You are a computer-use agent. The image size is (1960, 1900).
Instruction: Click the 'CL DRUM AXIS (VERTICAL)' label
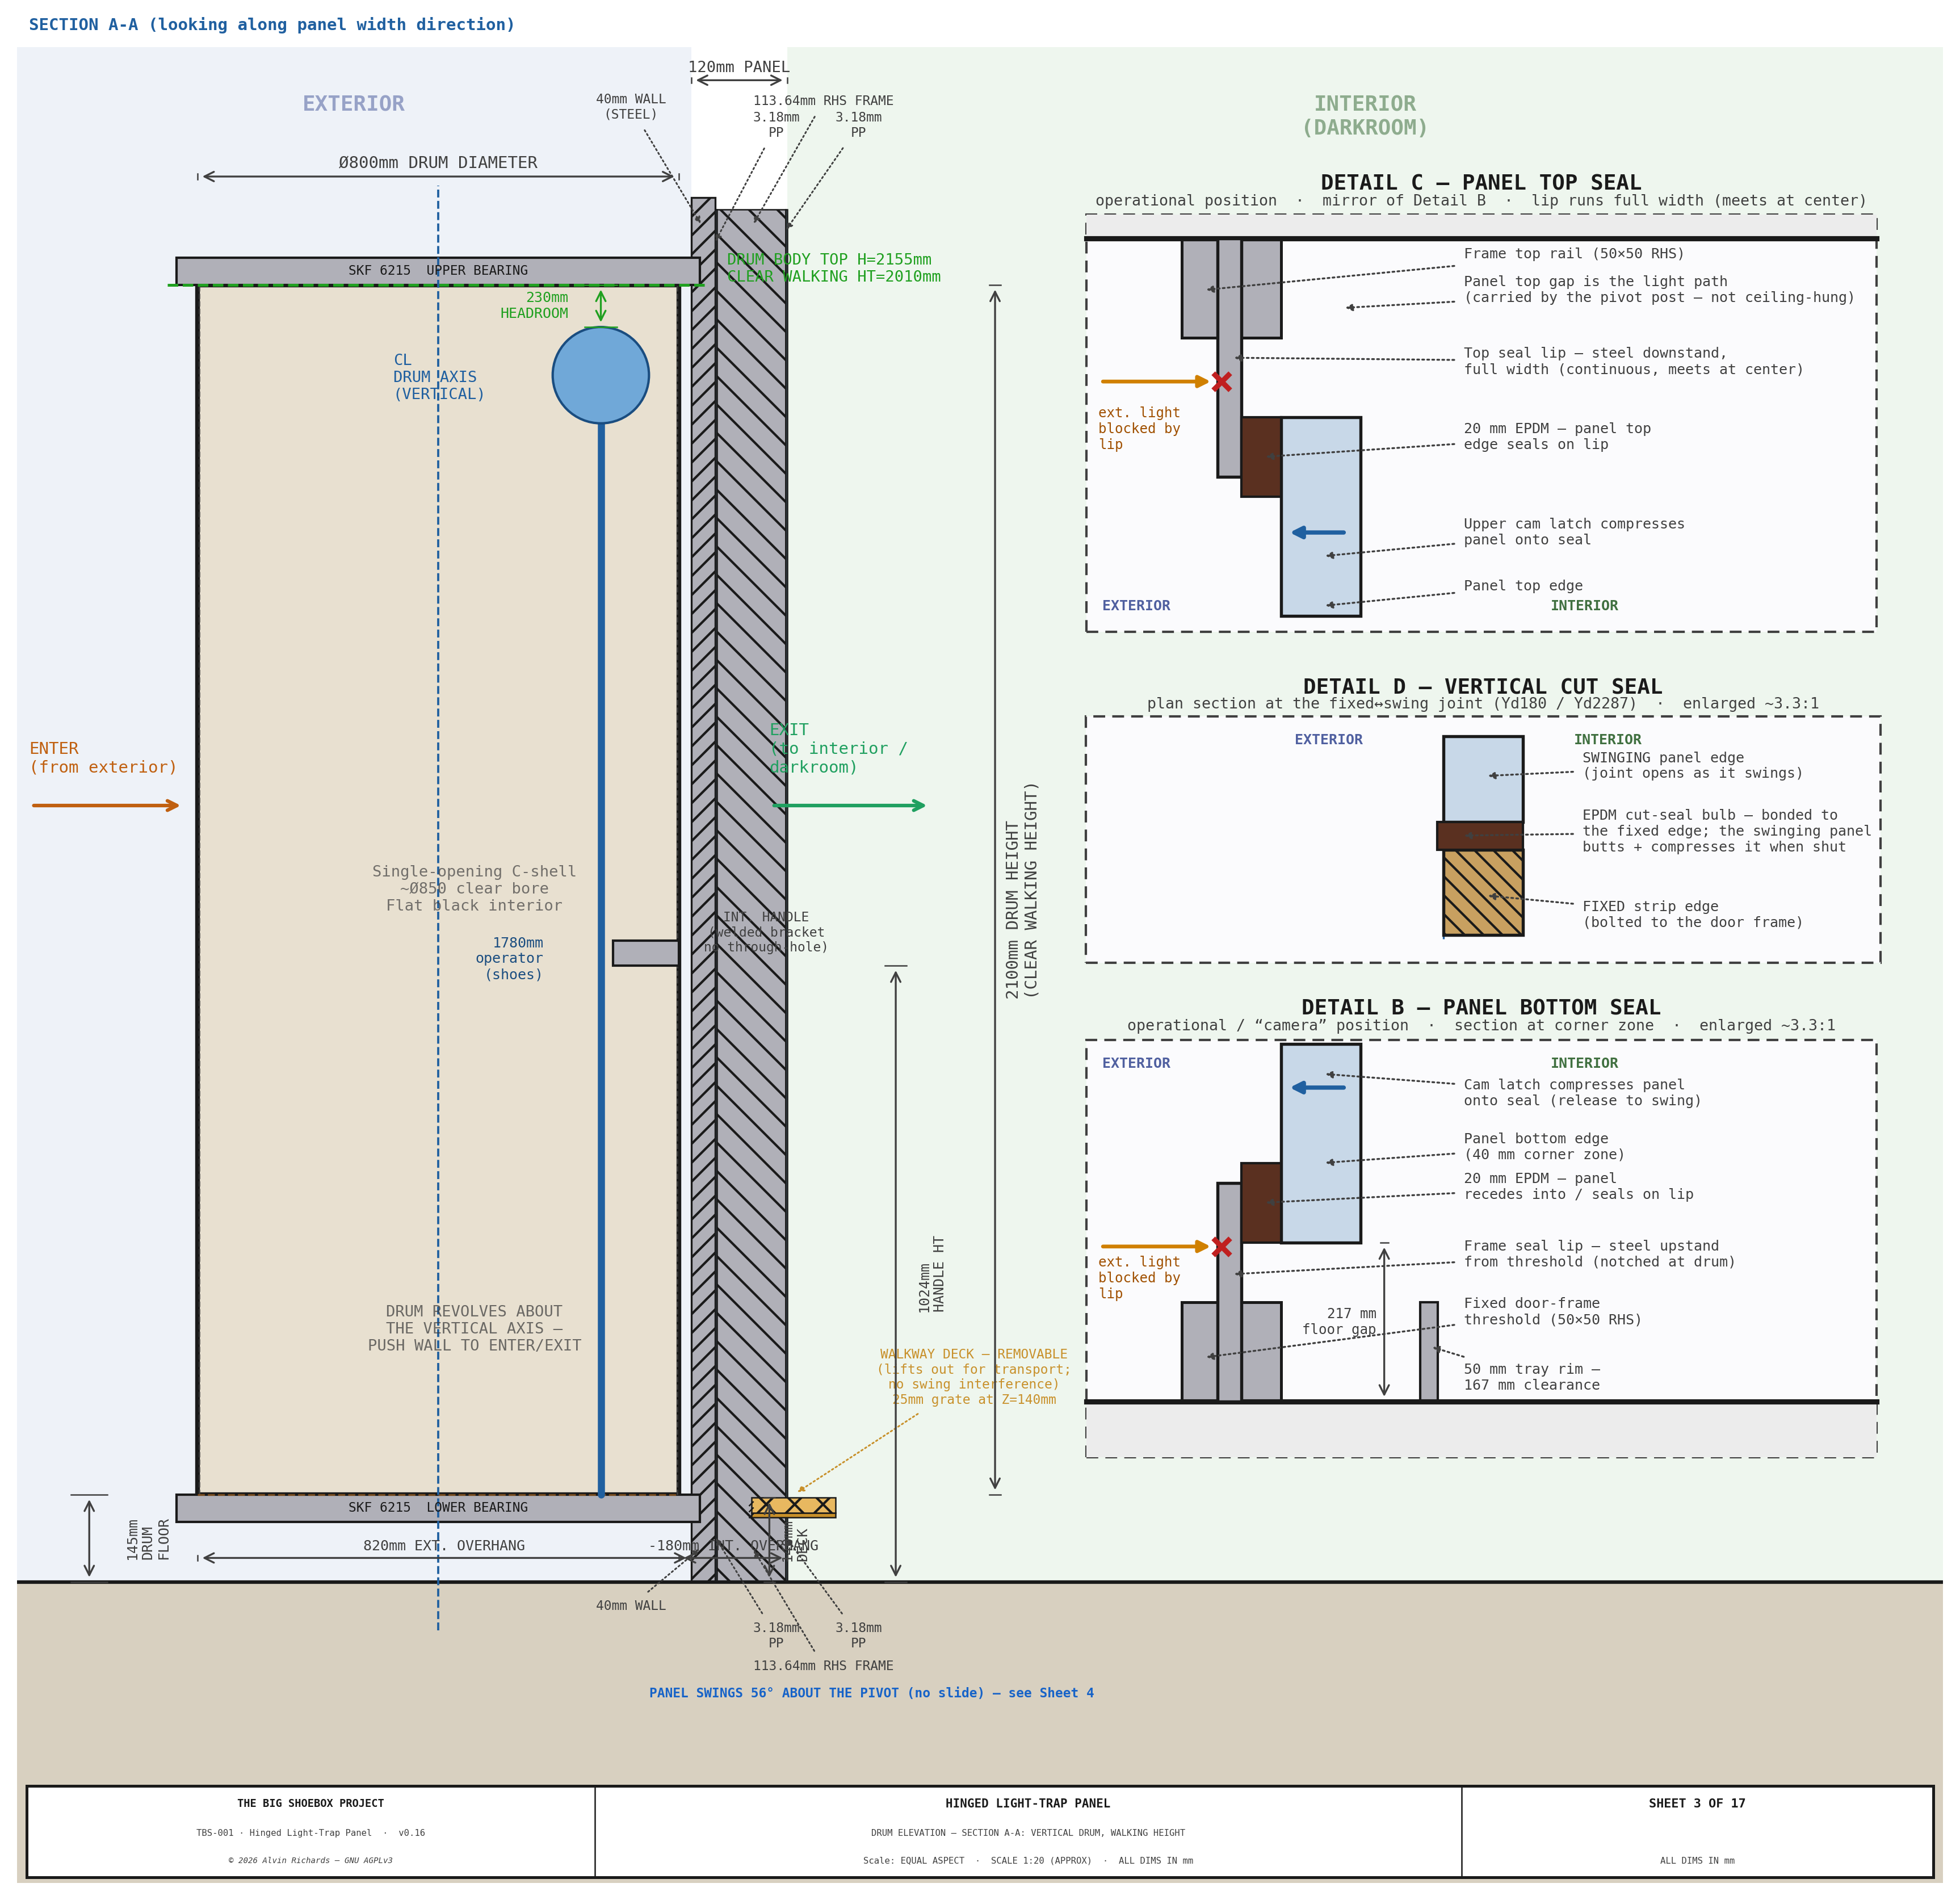[439, 377]
